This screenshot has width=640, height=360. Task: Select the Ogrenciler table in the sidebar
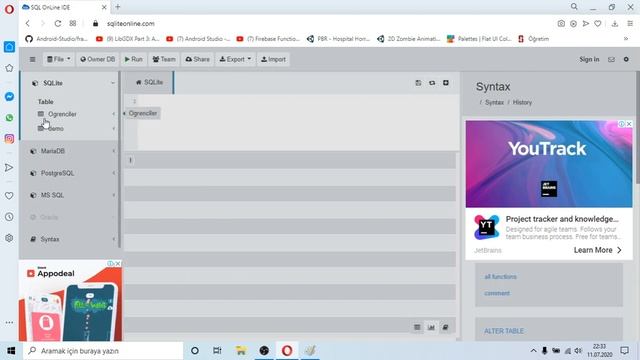pyautogui.click(x=62, y=114)
